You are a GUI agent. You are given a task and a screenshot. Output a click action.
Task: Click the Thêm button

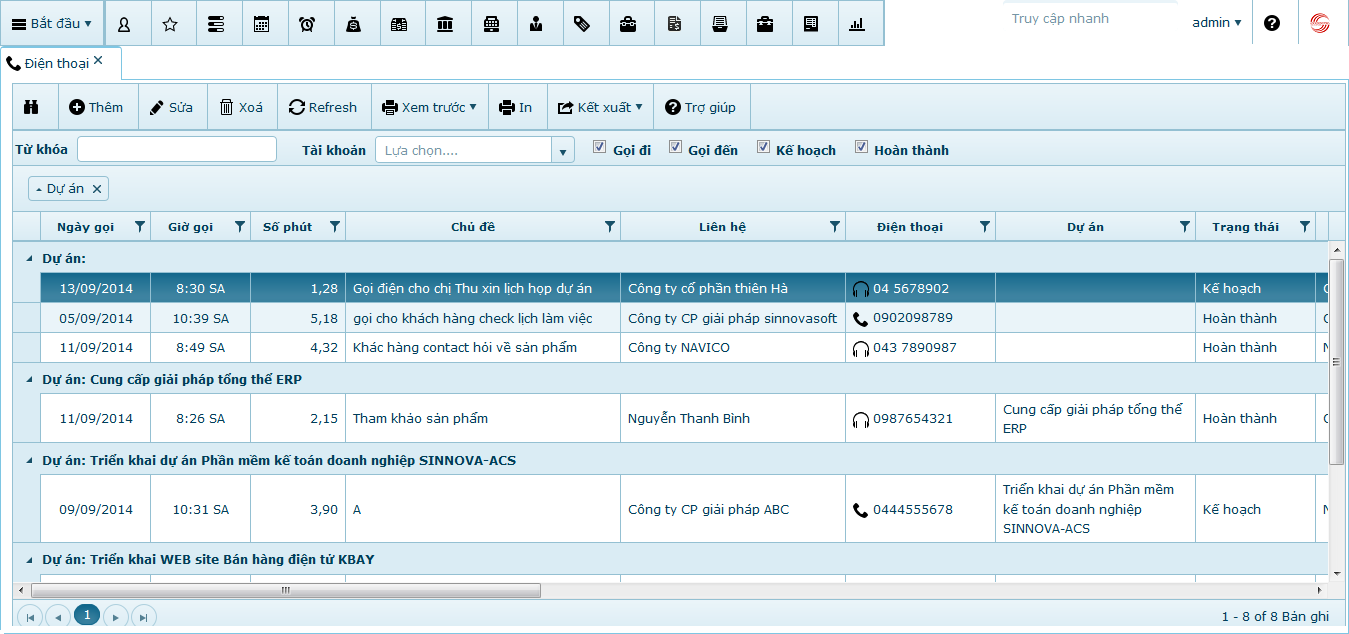96,107
